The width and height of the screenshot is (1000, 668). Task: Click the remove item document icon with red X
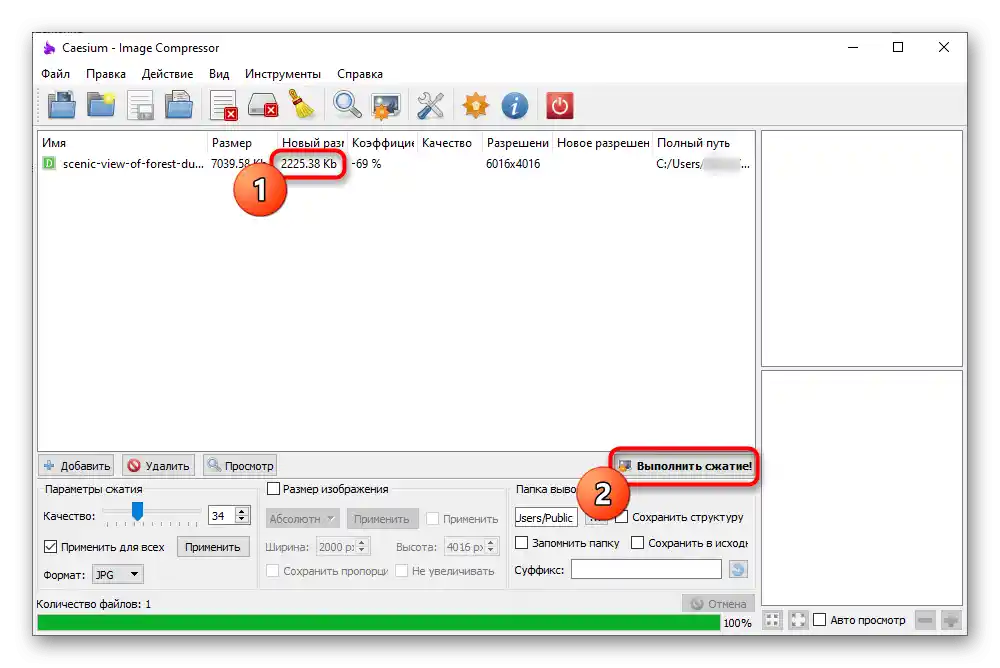pyautogui.click(x=224, y=105)
